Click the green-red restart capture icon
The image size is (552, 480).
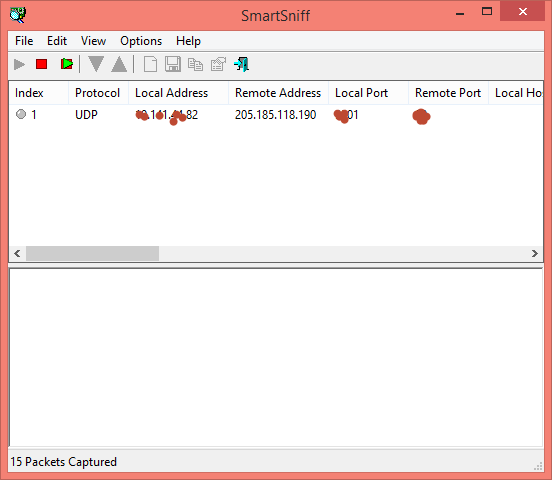pos(67,64)
